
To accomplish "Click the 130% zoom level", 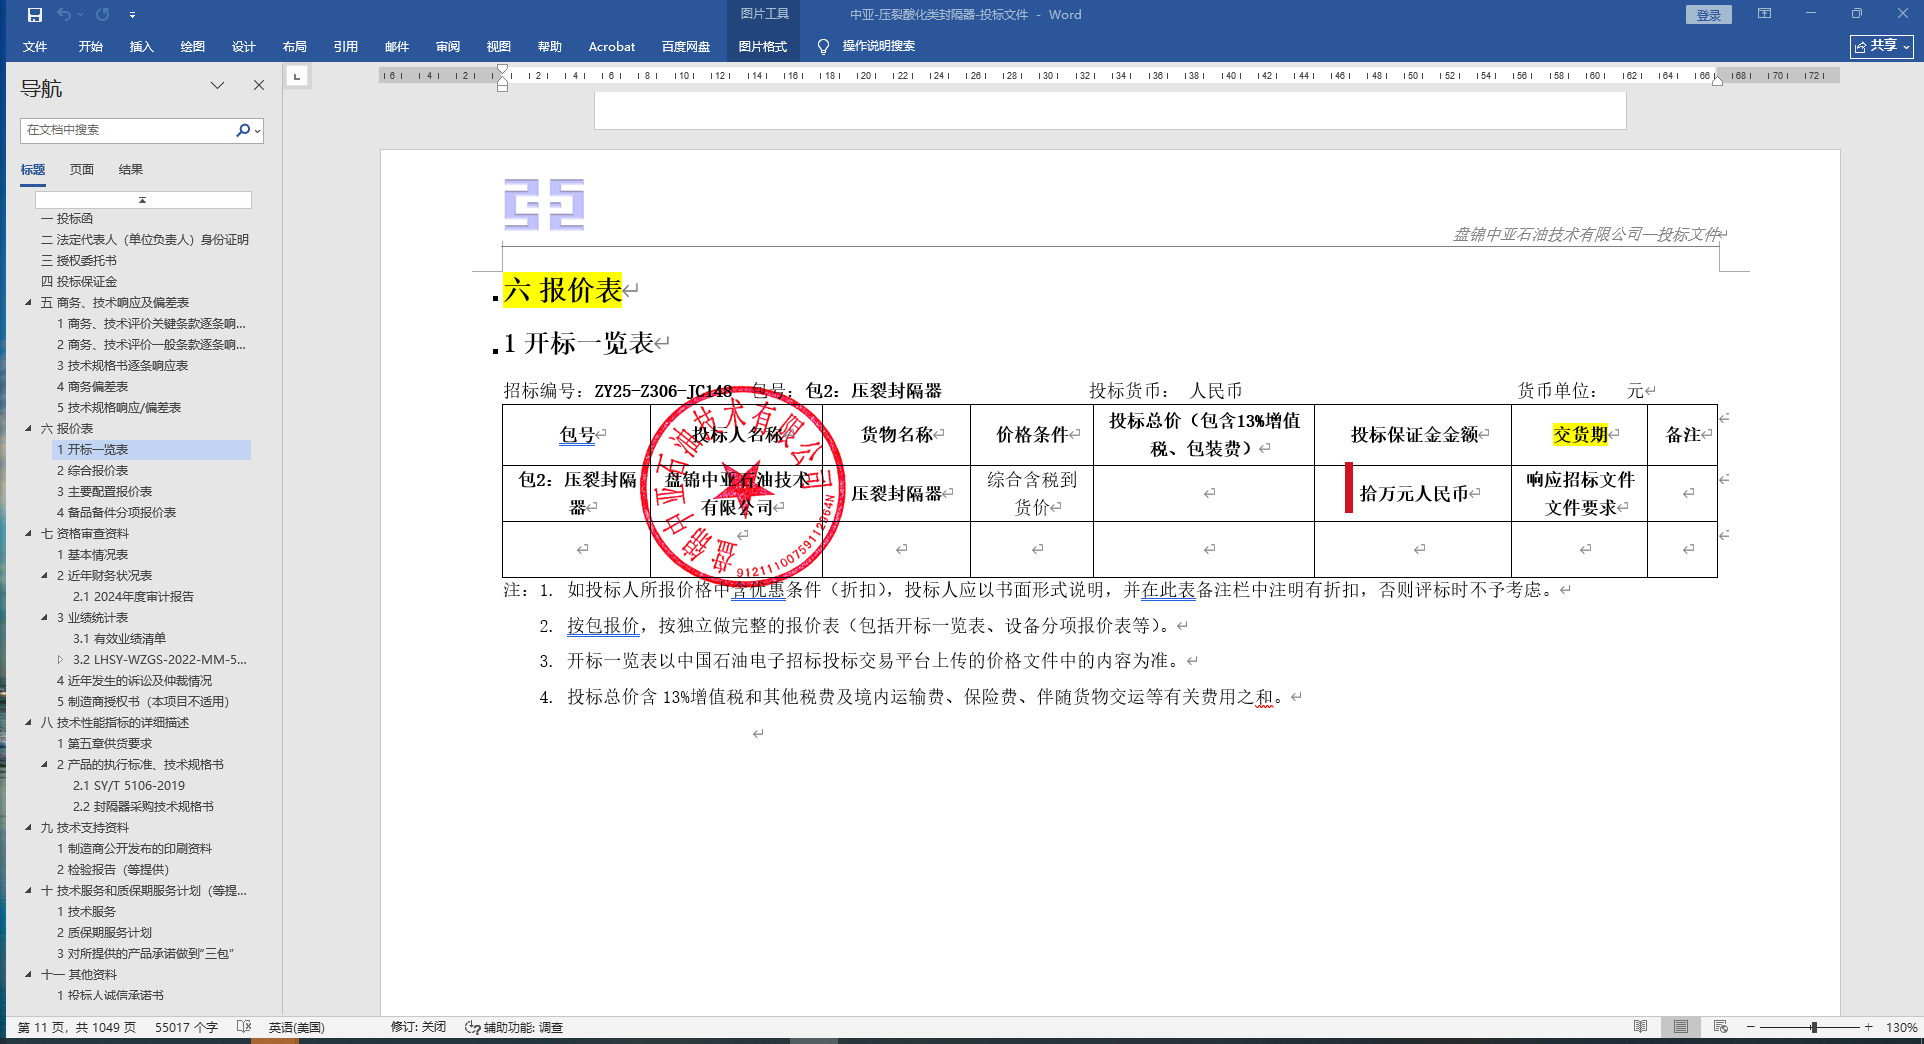I will click(x=1901, y=1027).
